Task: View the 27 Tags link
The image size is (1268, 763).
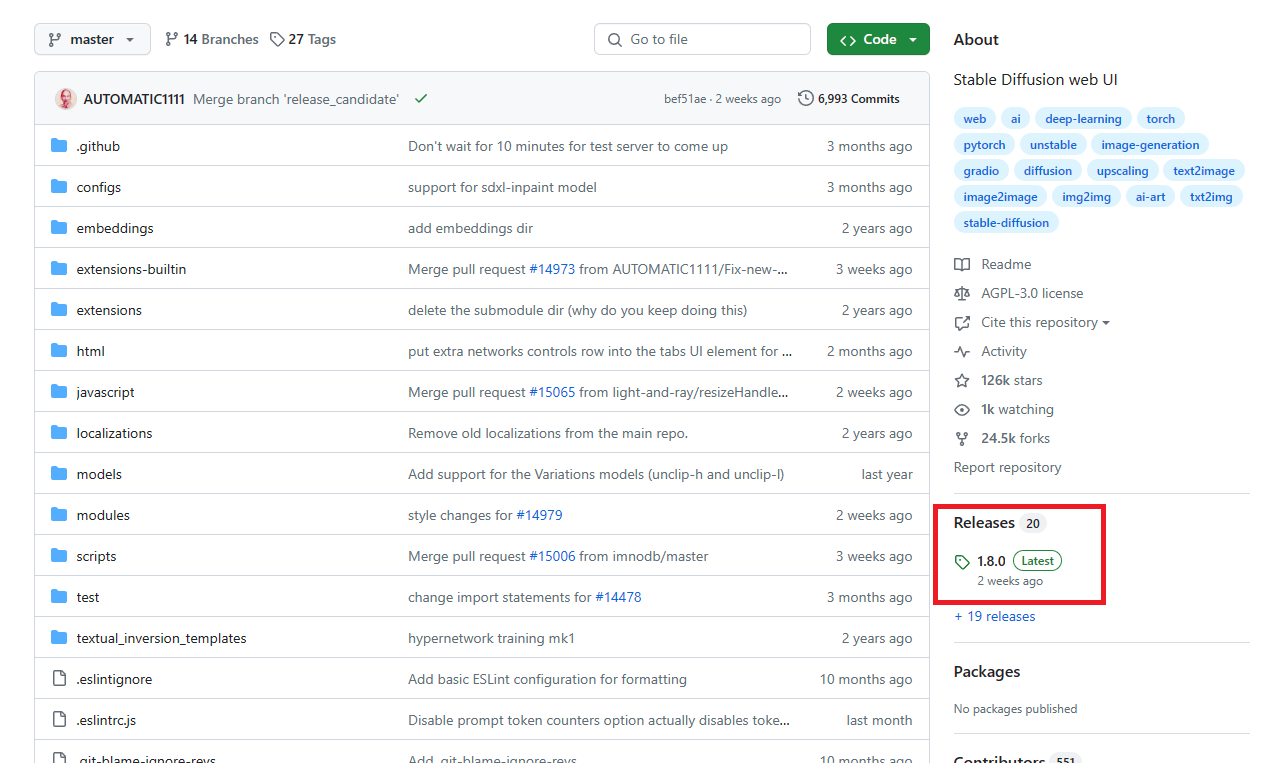Action: [303, 39]
